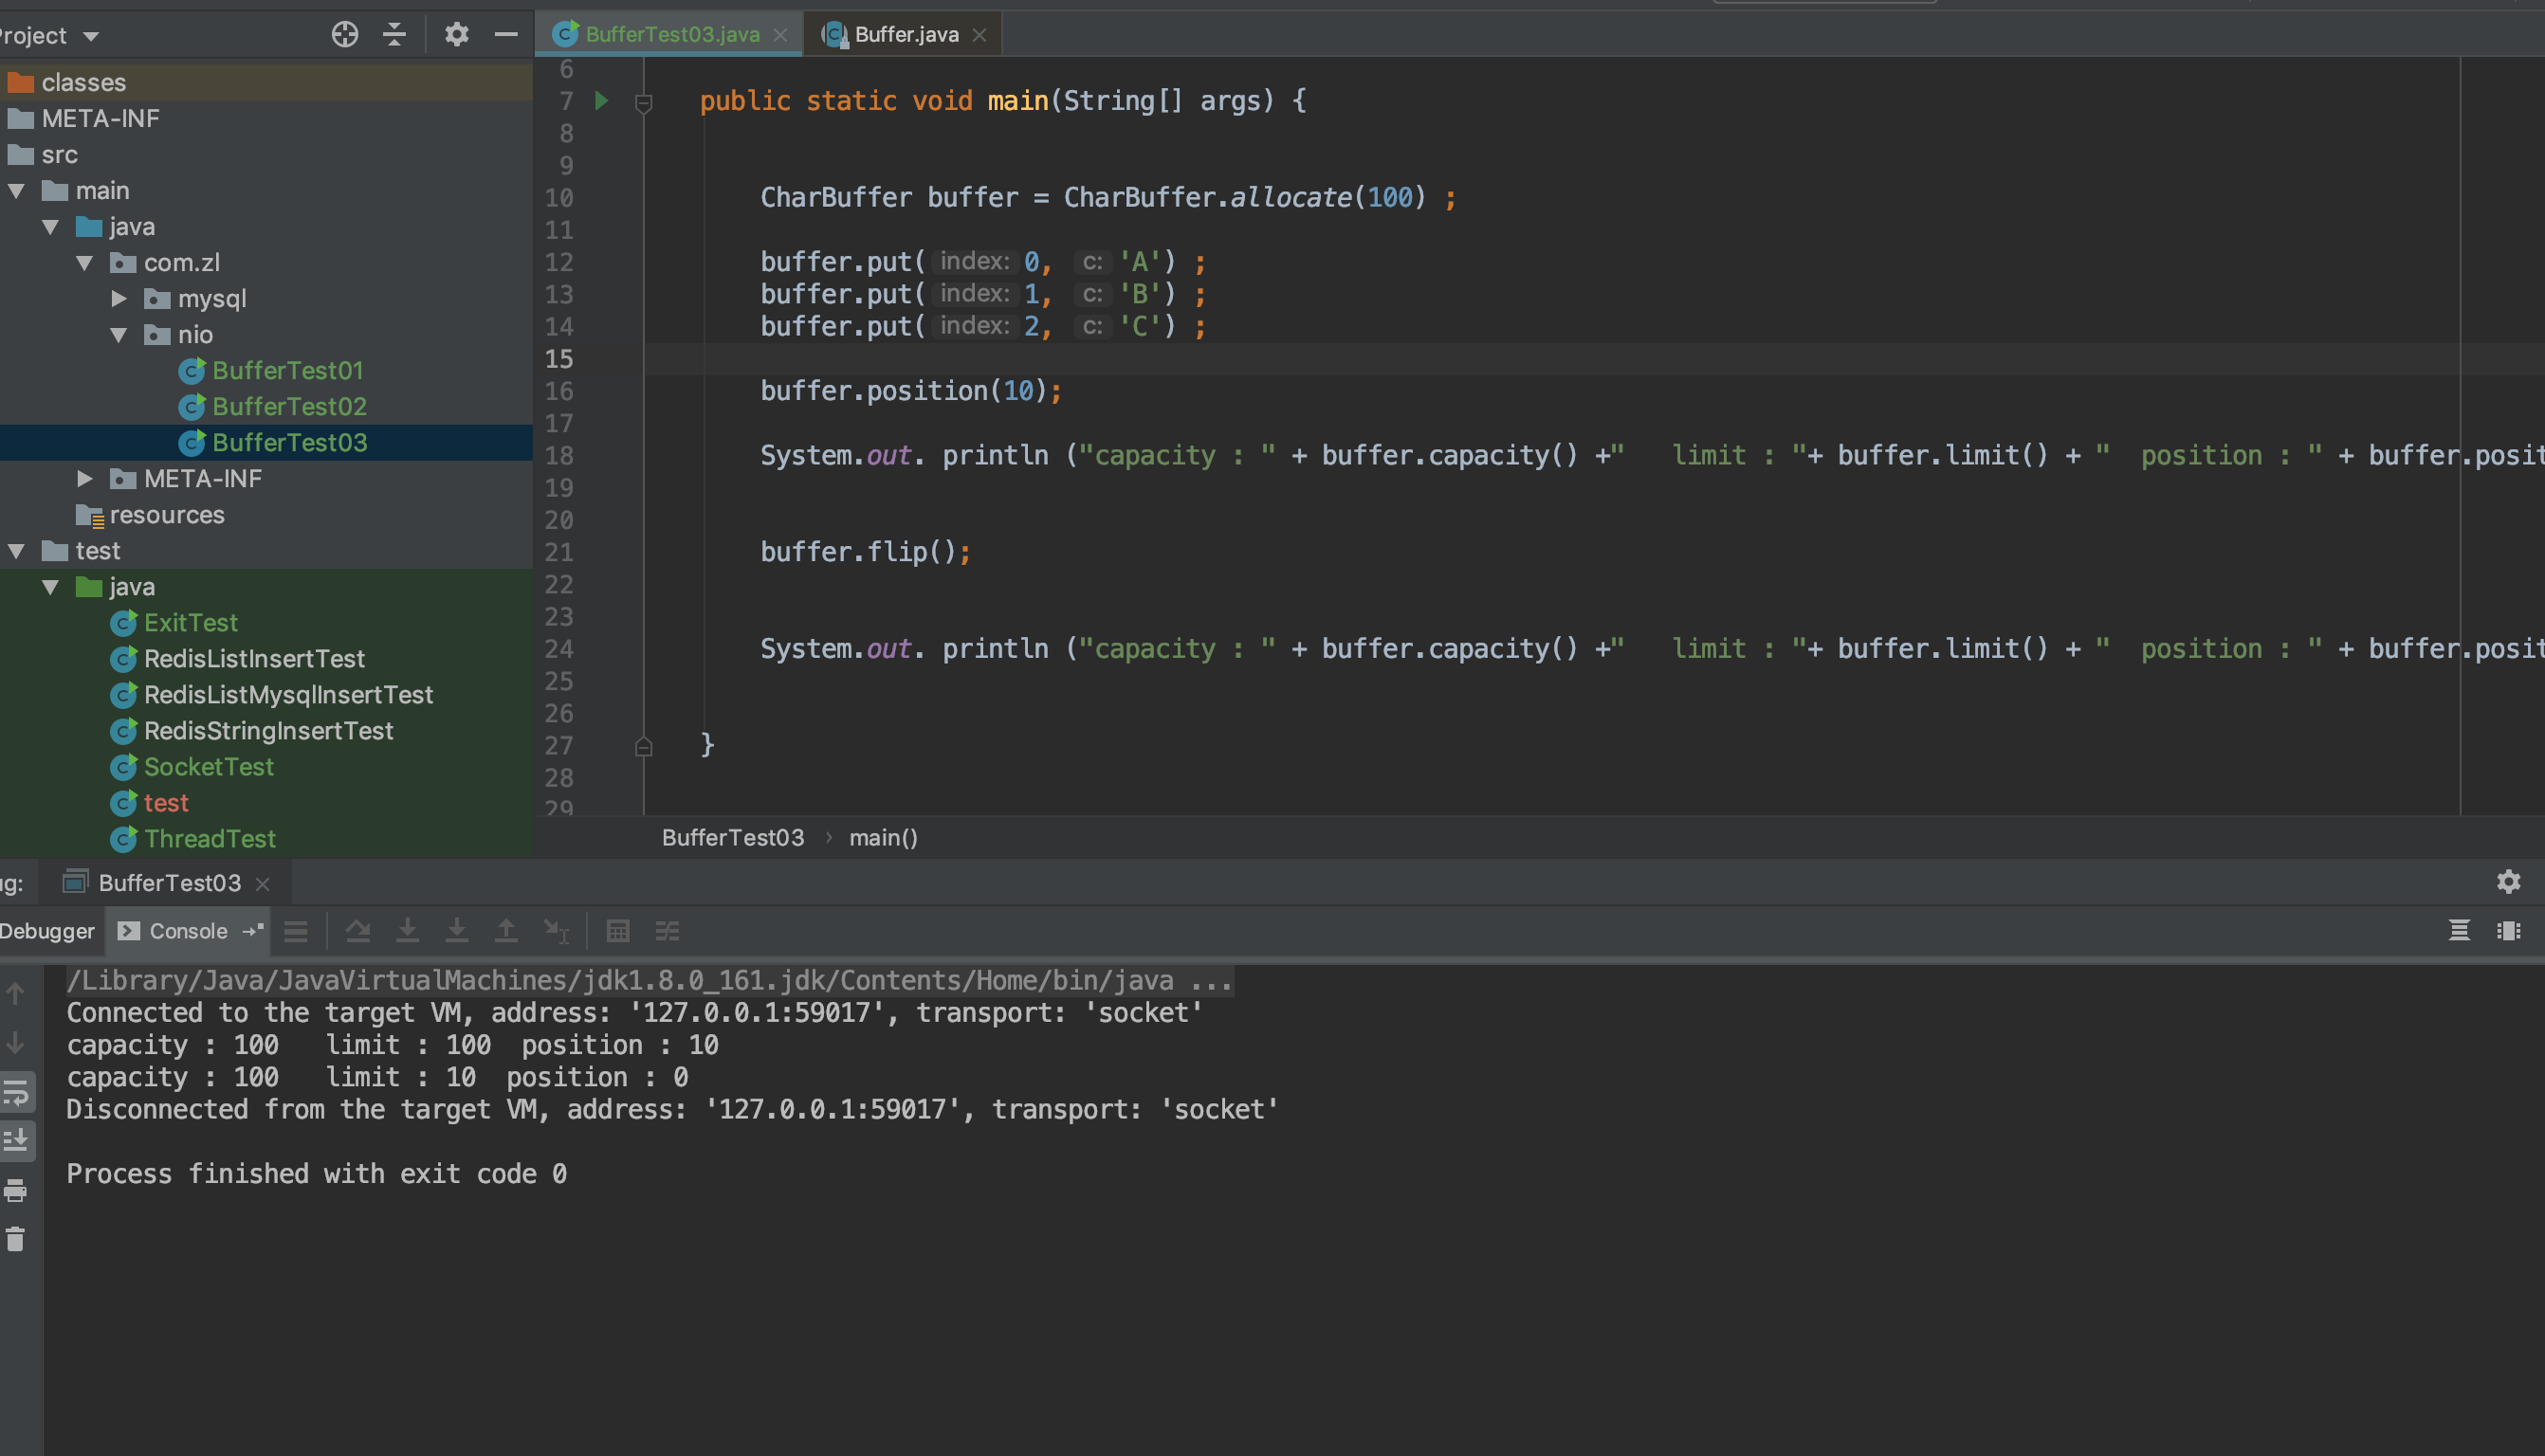The image size is (2545, 1456).
Task: Click main() in the breadcrumb bar
Action: coord(882,838)
